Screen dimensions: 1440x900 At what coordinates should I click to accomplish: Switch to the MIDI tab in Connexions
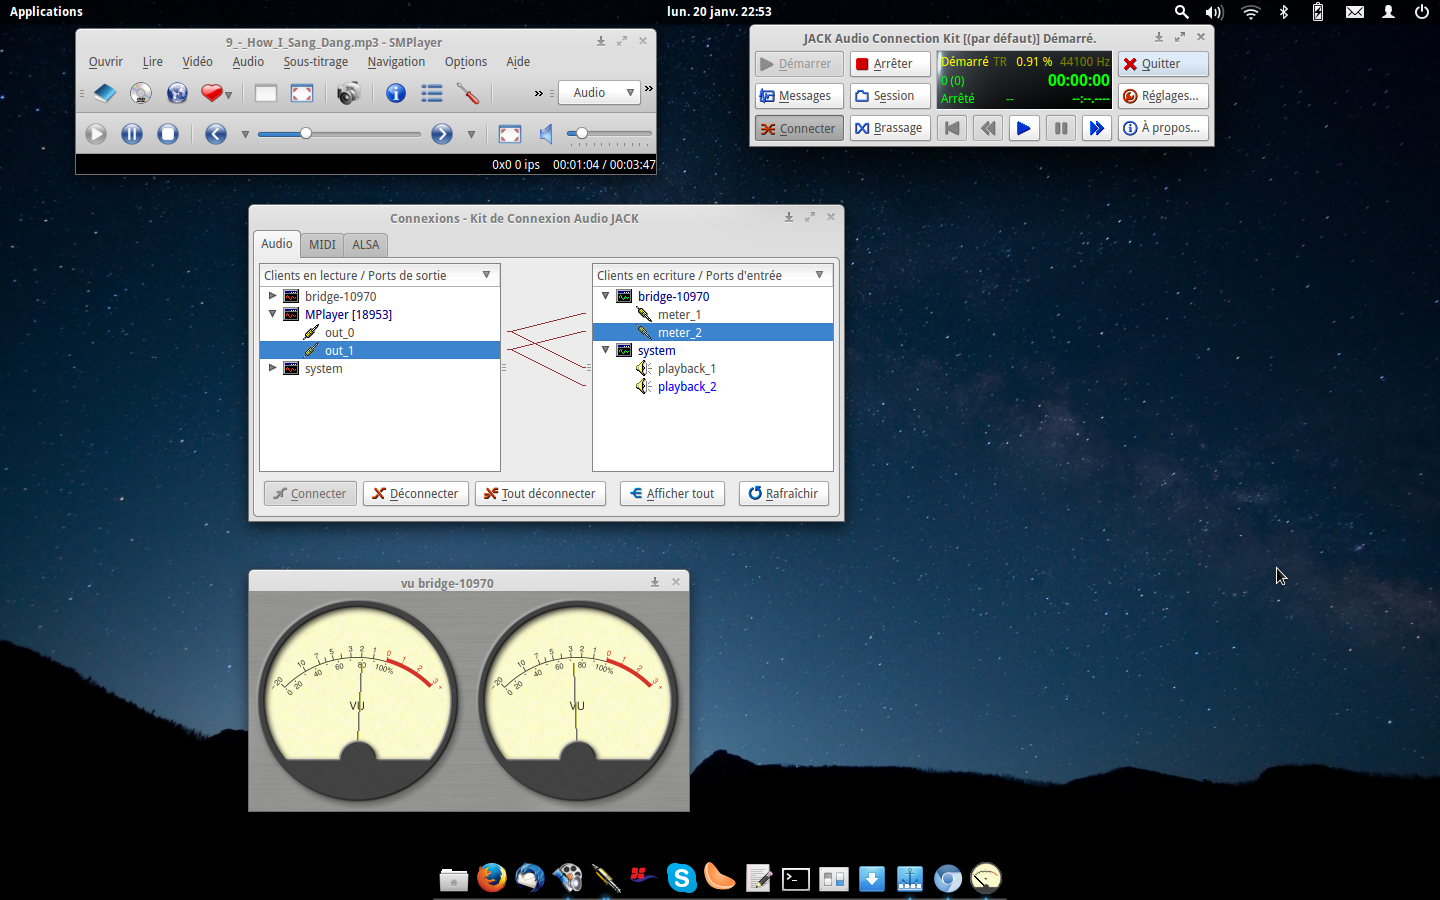(x=322, y=245)
